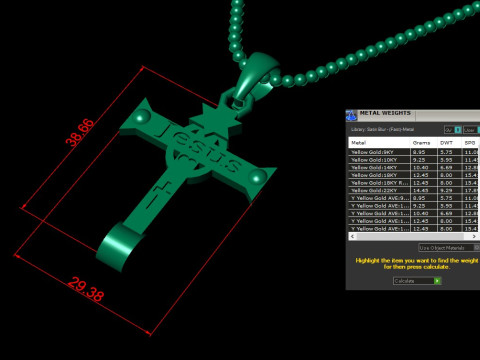Click the Metal Weights flask icon
Viewport: 480px width, 360px height.
coord(351,115)
